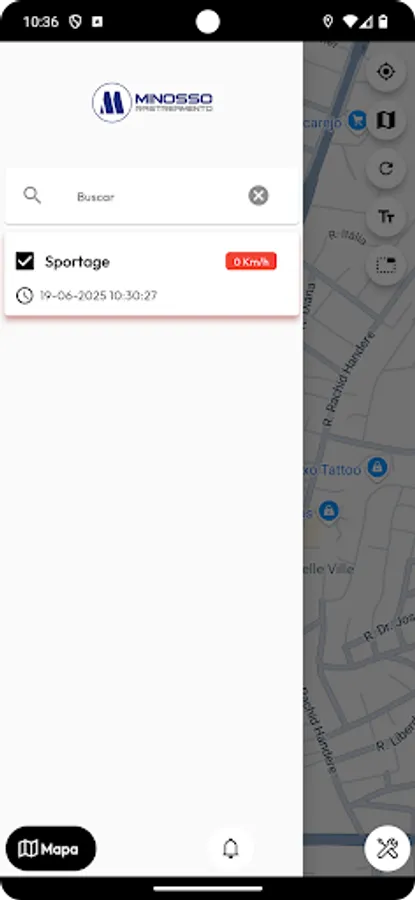Image resolution: width=415 pixels, height=900 pixels.
Task: Tap the 0 Km/h speed badge
Action: point(251,261)
